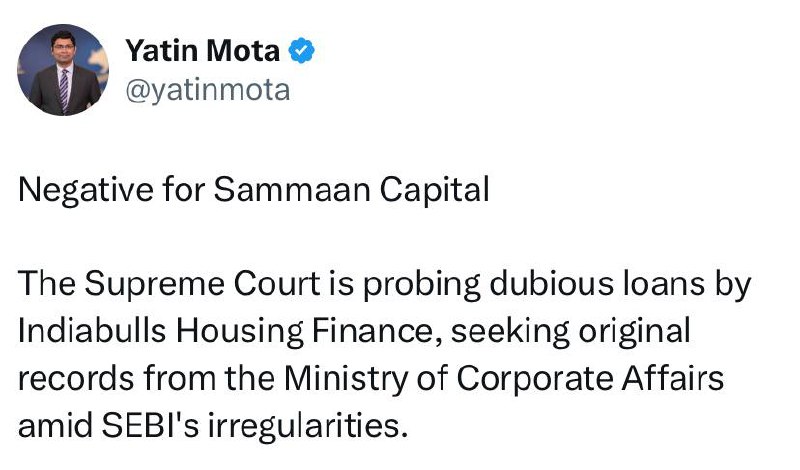
Task: Click the words "original records" in the tweet
Action: pos(641,331)
